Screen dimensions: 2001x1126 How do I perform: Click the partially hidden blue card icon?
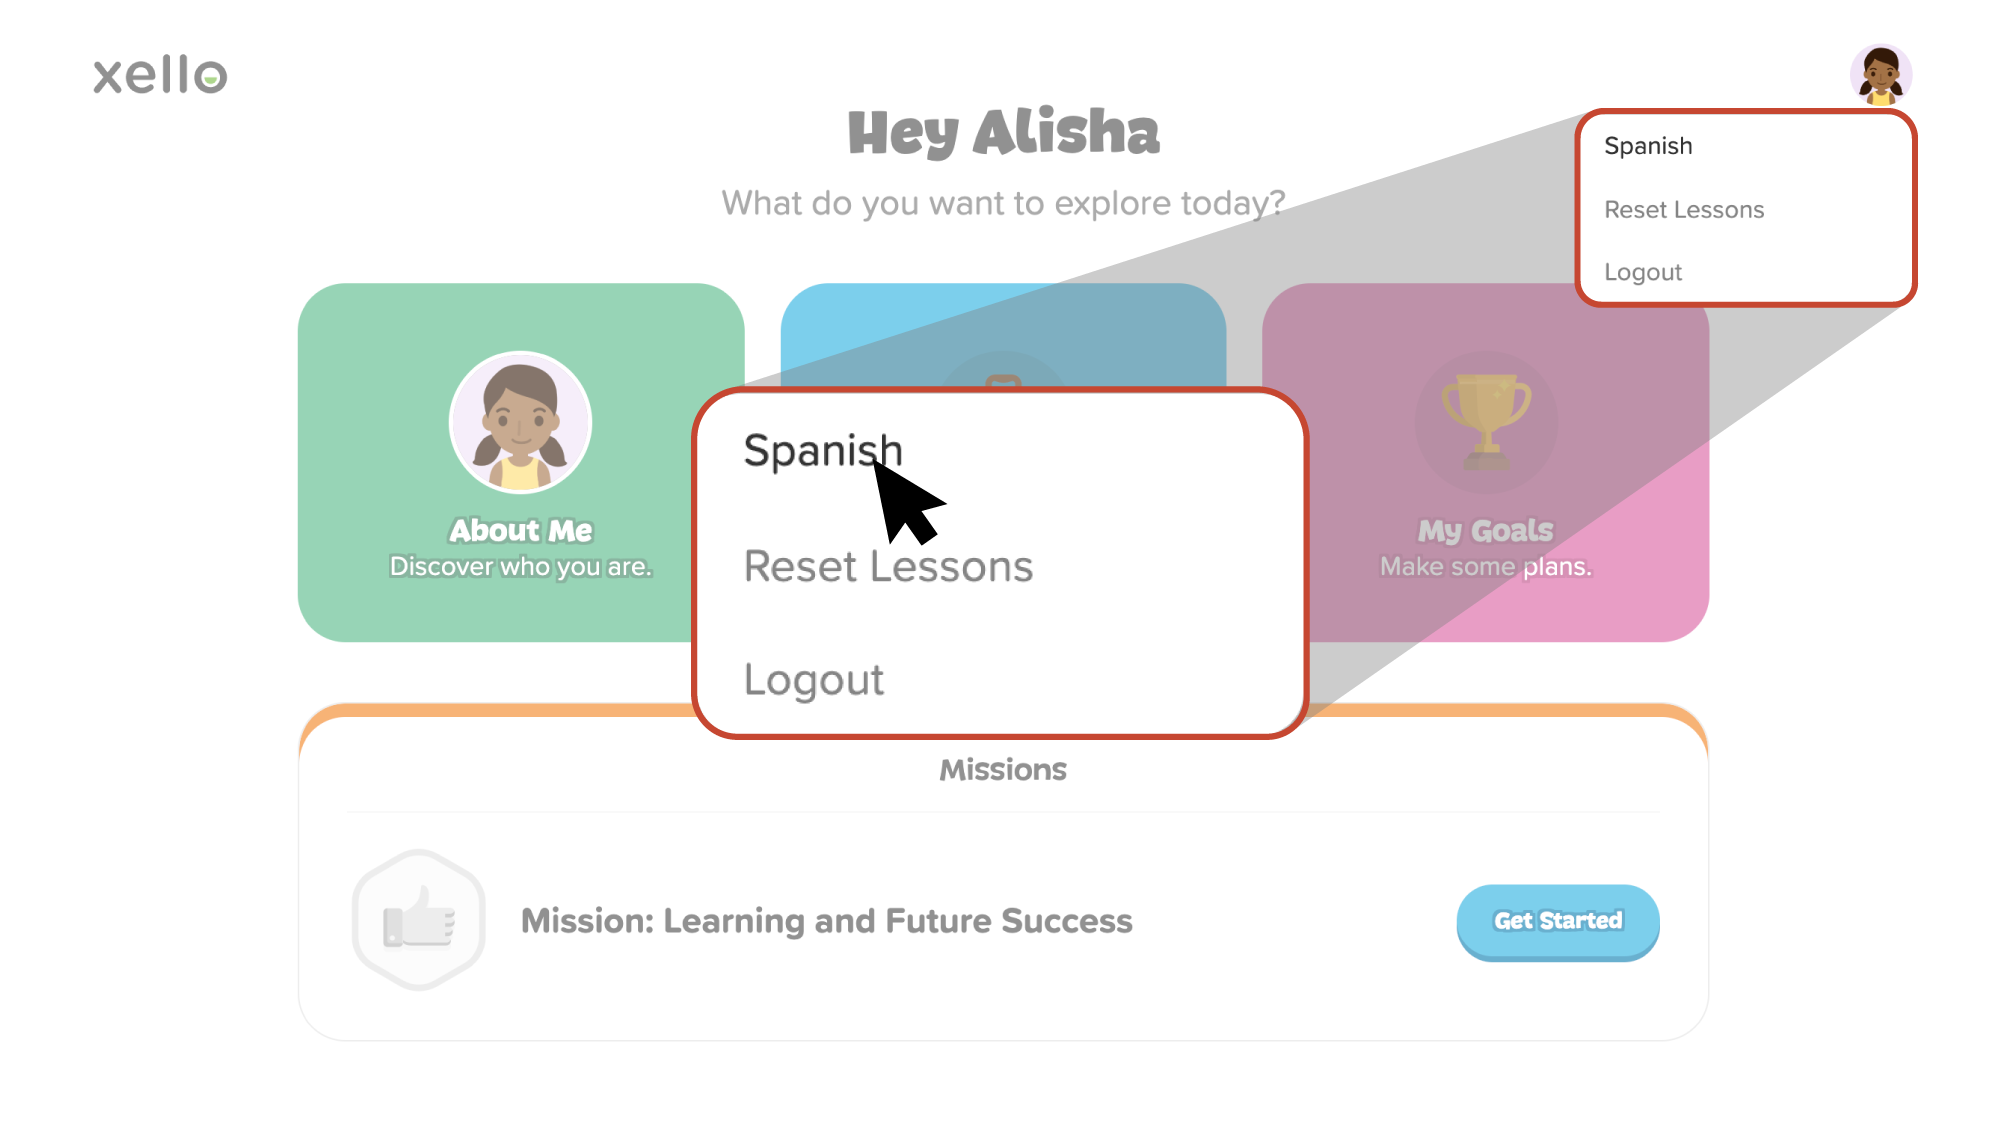[x=1003, y=374]
